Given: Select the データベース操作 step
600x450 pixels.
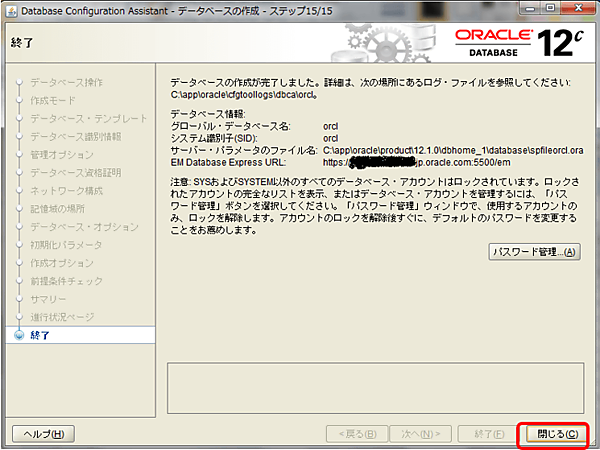Looking at the screenshot, I should [x=67, y=82].
